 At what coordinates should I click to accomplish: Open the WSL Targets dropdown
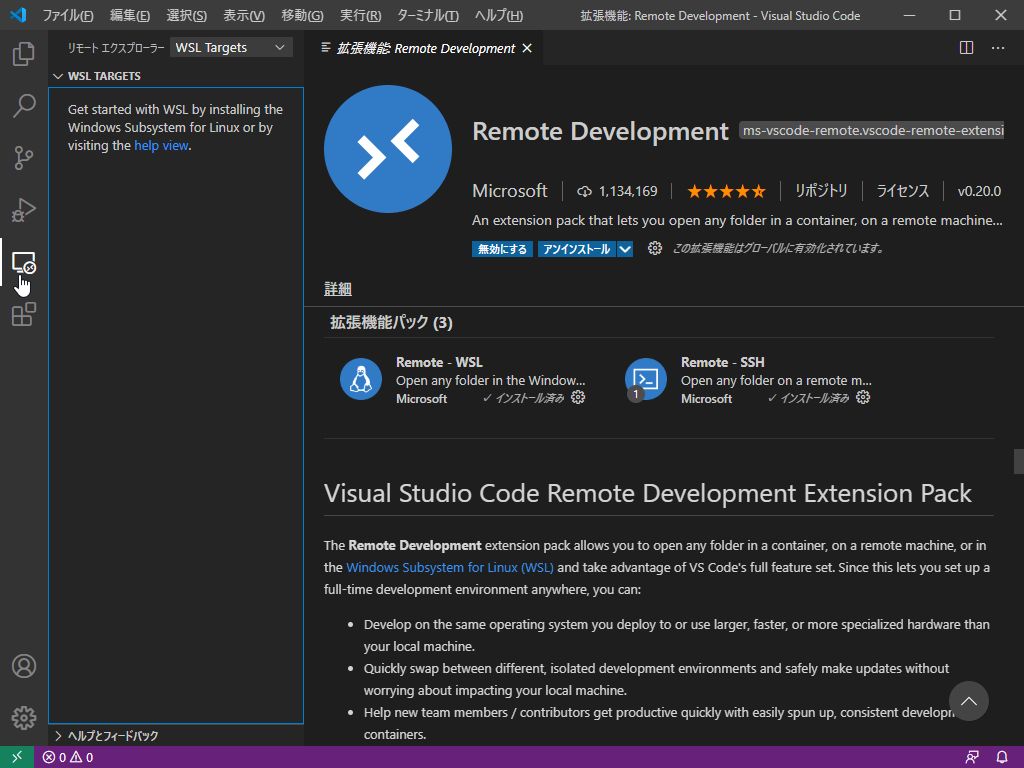tap(231, 48)
